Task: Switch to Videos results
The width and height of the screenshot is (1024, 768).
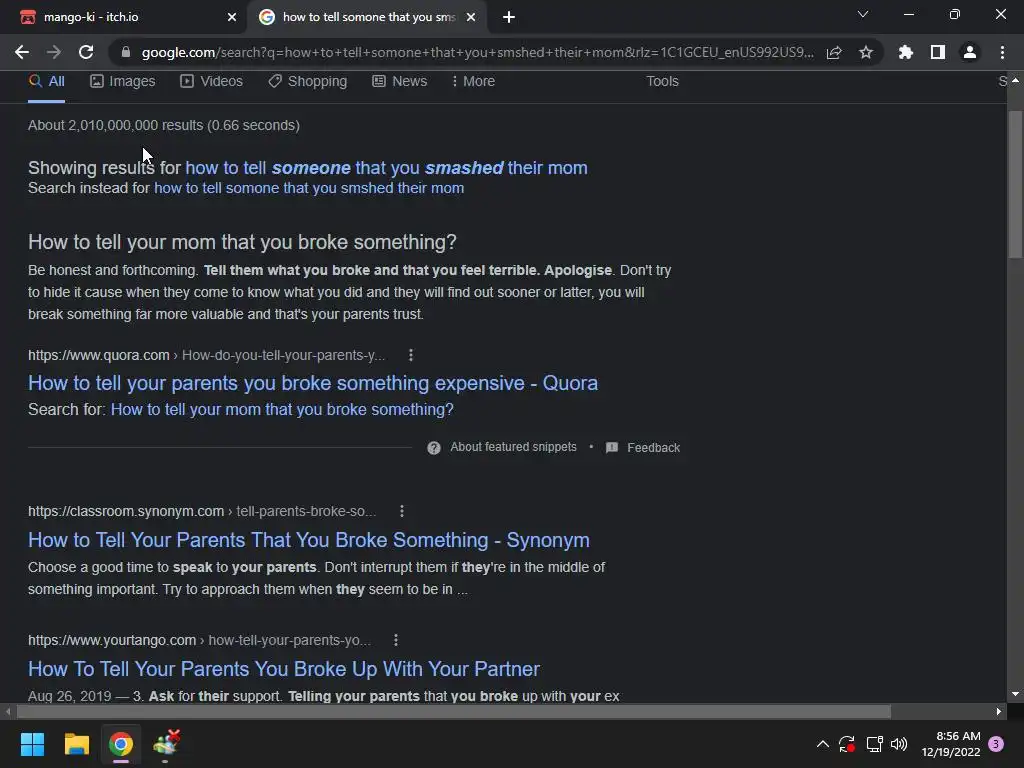Action: click(212, 82)
